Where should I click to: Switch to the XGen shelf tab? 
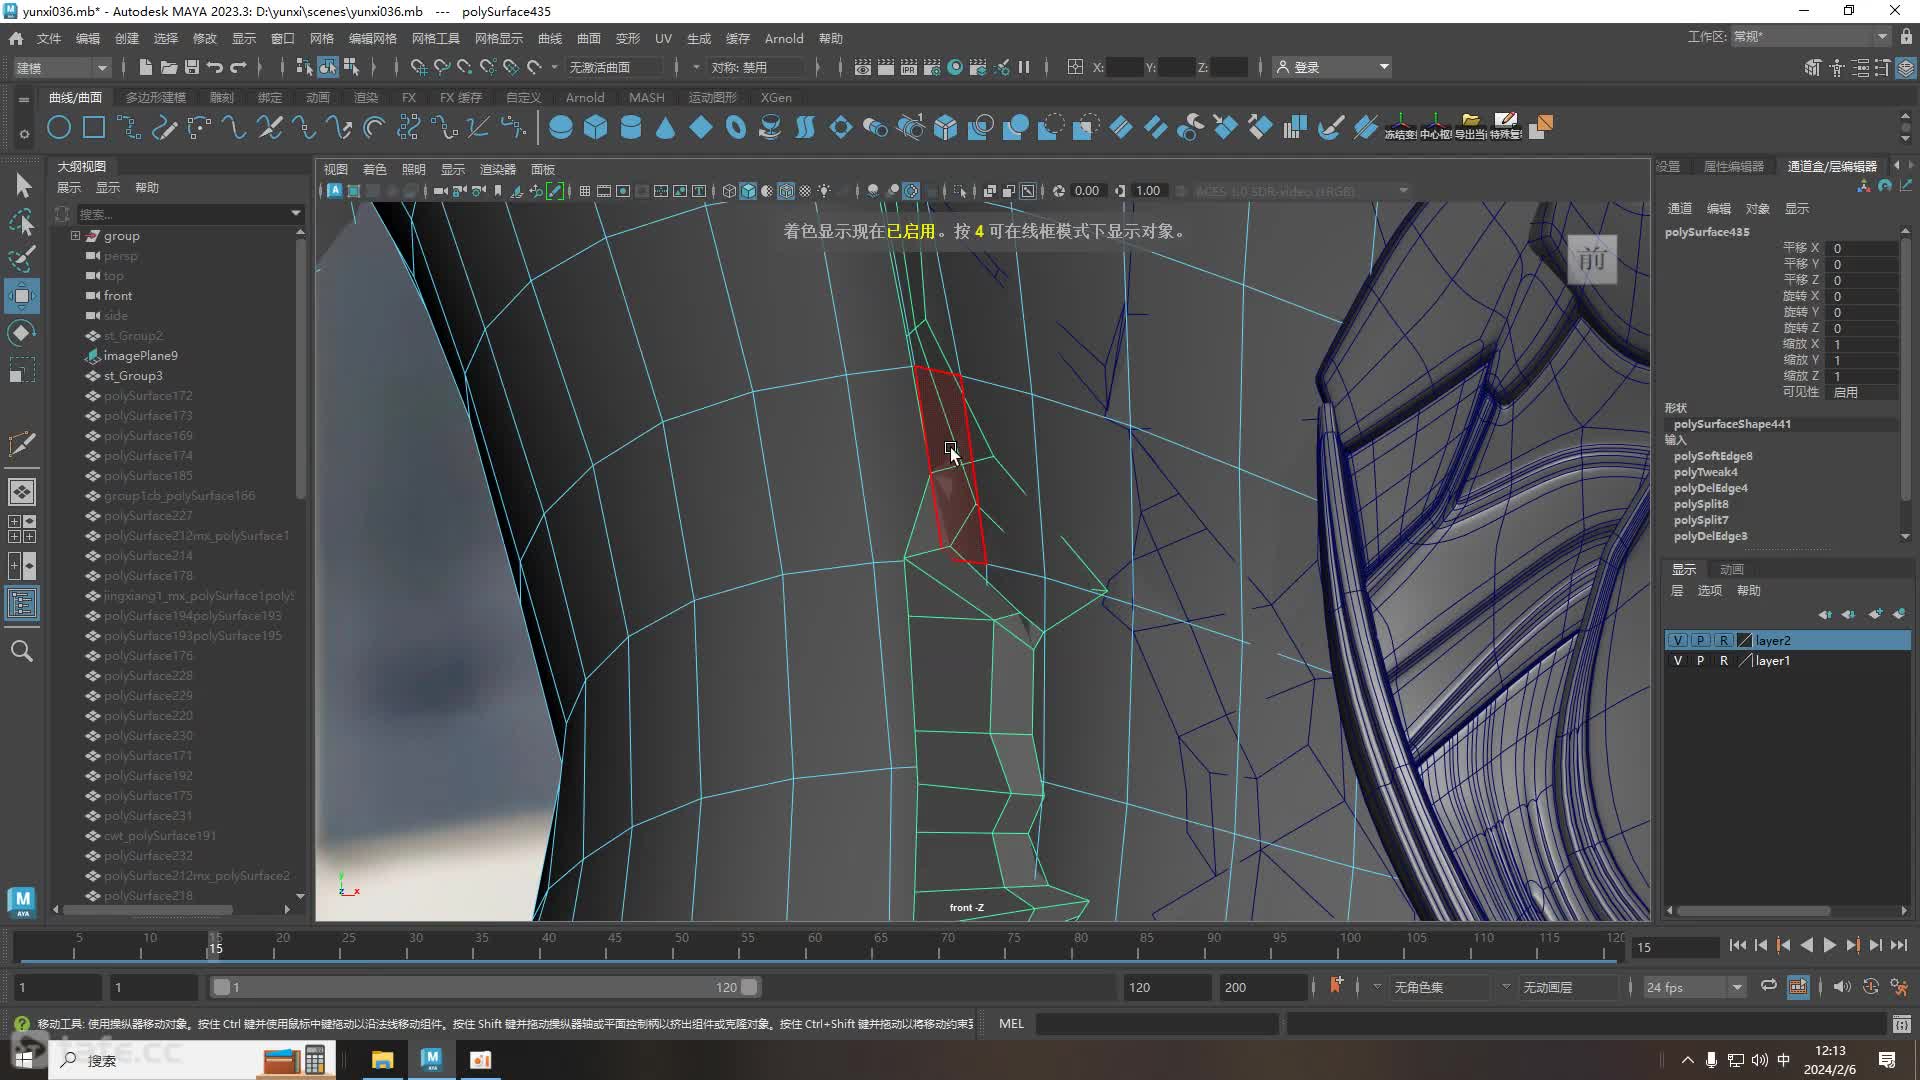(776, 97)
